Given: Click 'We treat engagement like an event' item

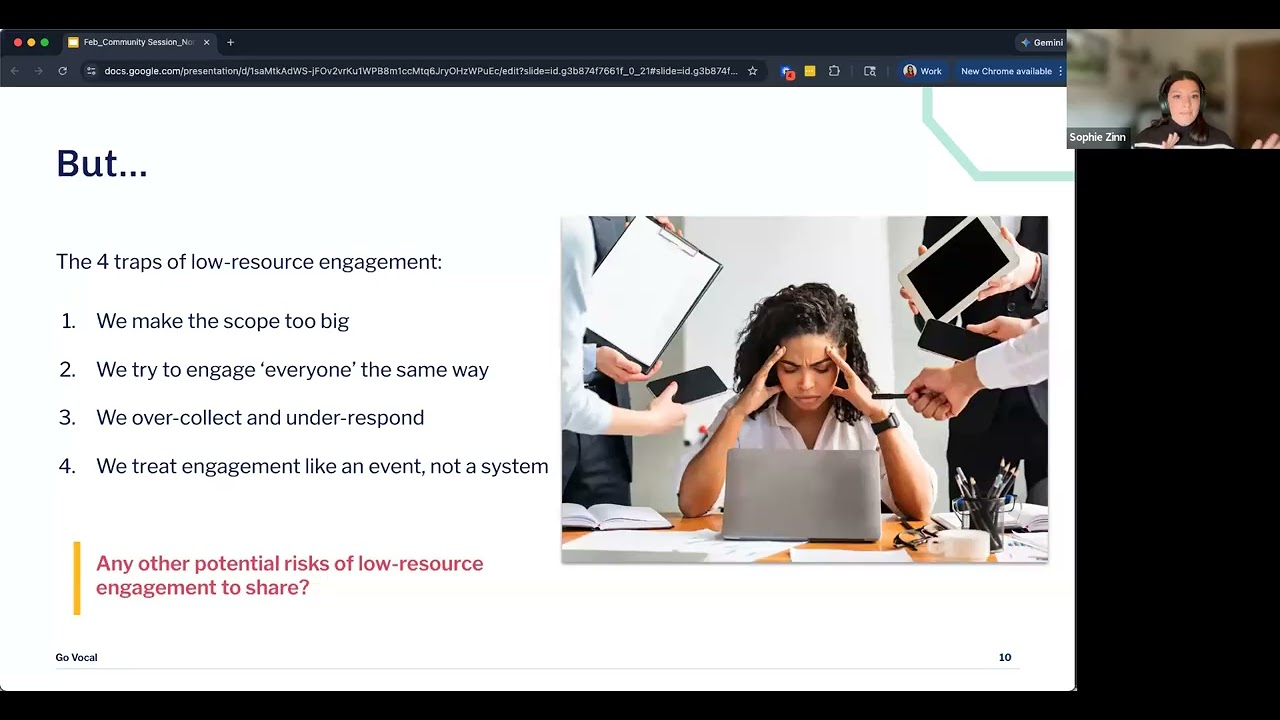Looking at the screenshot, I should pos(322,466).
